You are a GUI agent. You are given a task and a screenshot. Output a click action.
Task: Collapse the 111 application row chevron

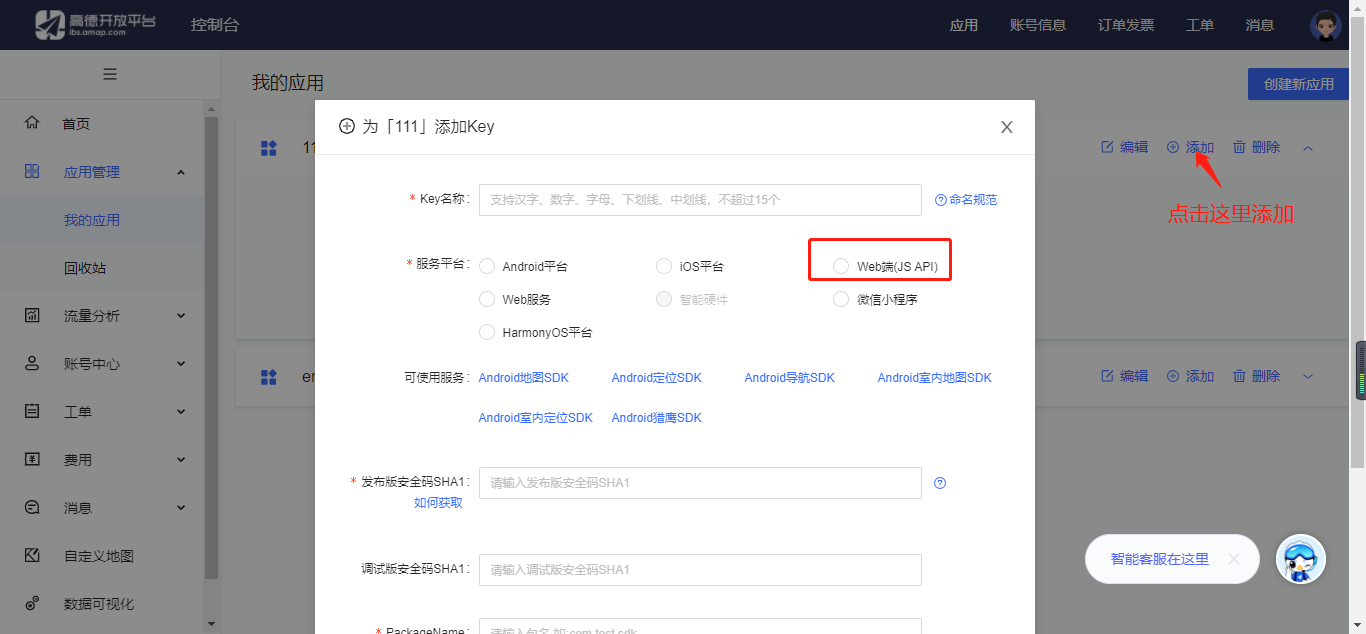tap(1308, 148)
